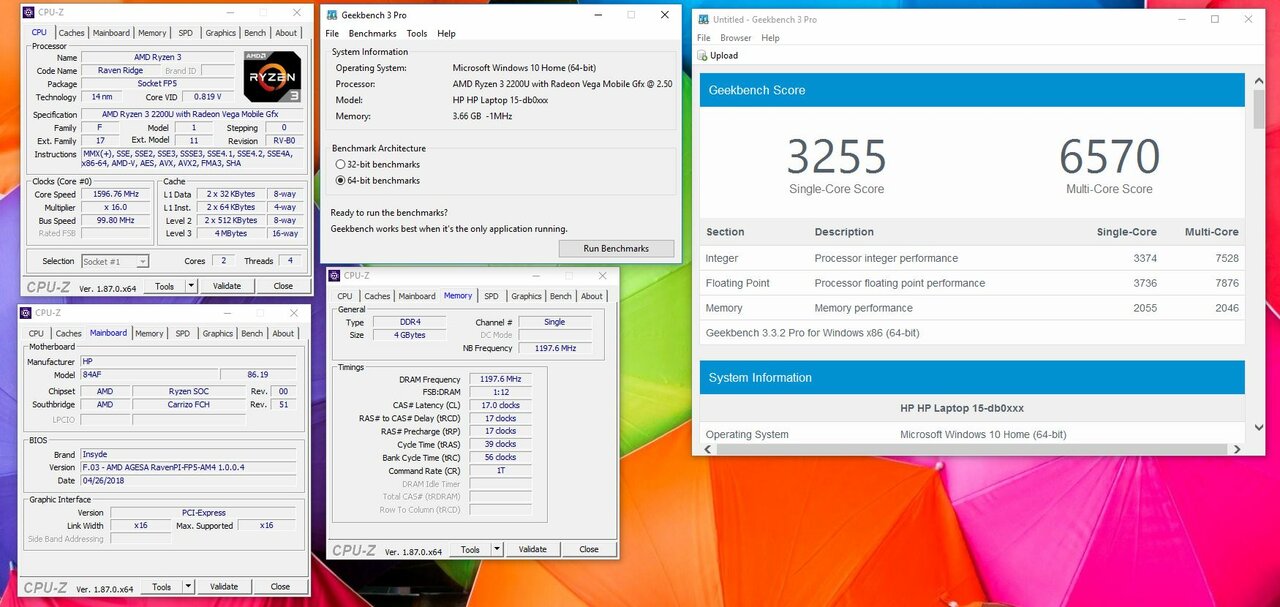
Task: Switch to Caches tab in CPU window
Action: (x=72, y=33)
